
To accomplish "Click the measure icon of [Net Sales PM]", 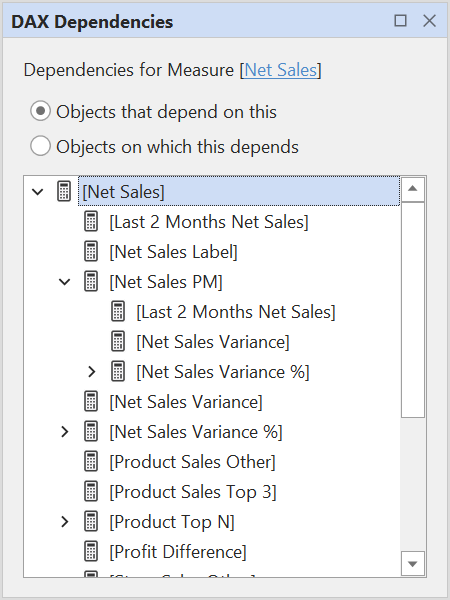I will 91,282.
